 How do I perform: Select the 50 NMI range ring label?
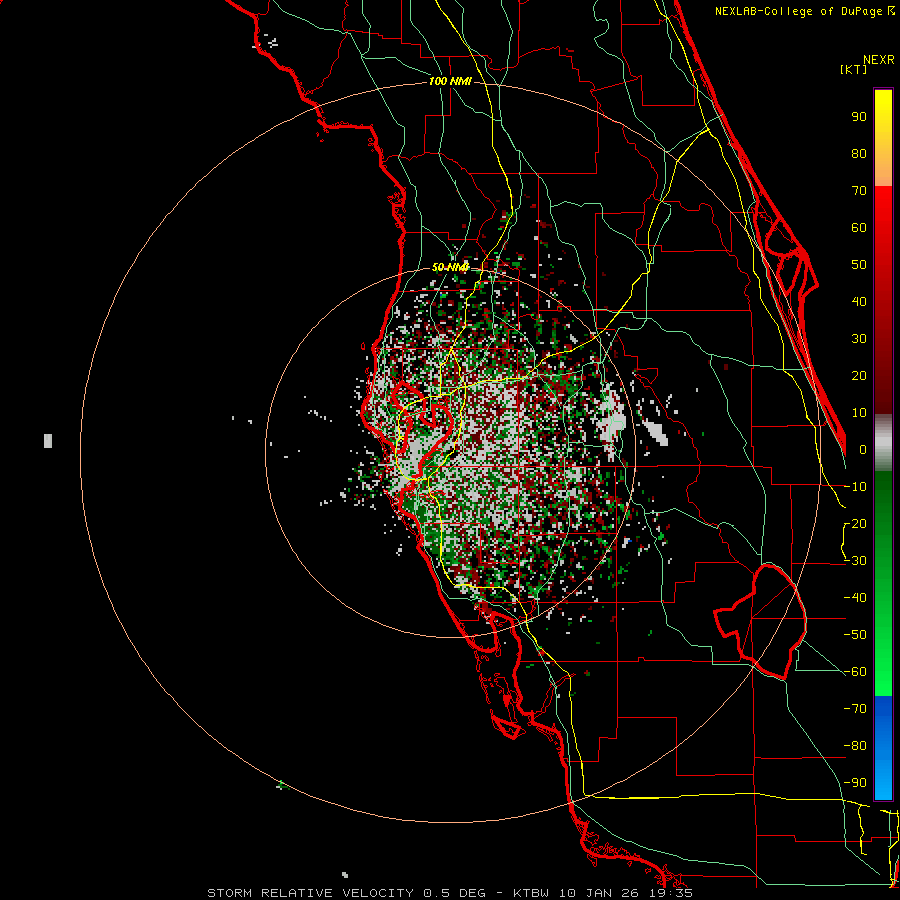(450, 267)
